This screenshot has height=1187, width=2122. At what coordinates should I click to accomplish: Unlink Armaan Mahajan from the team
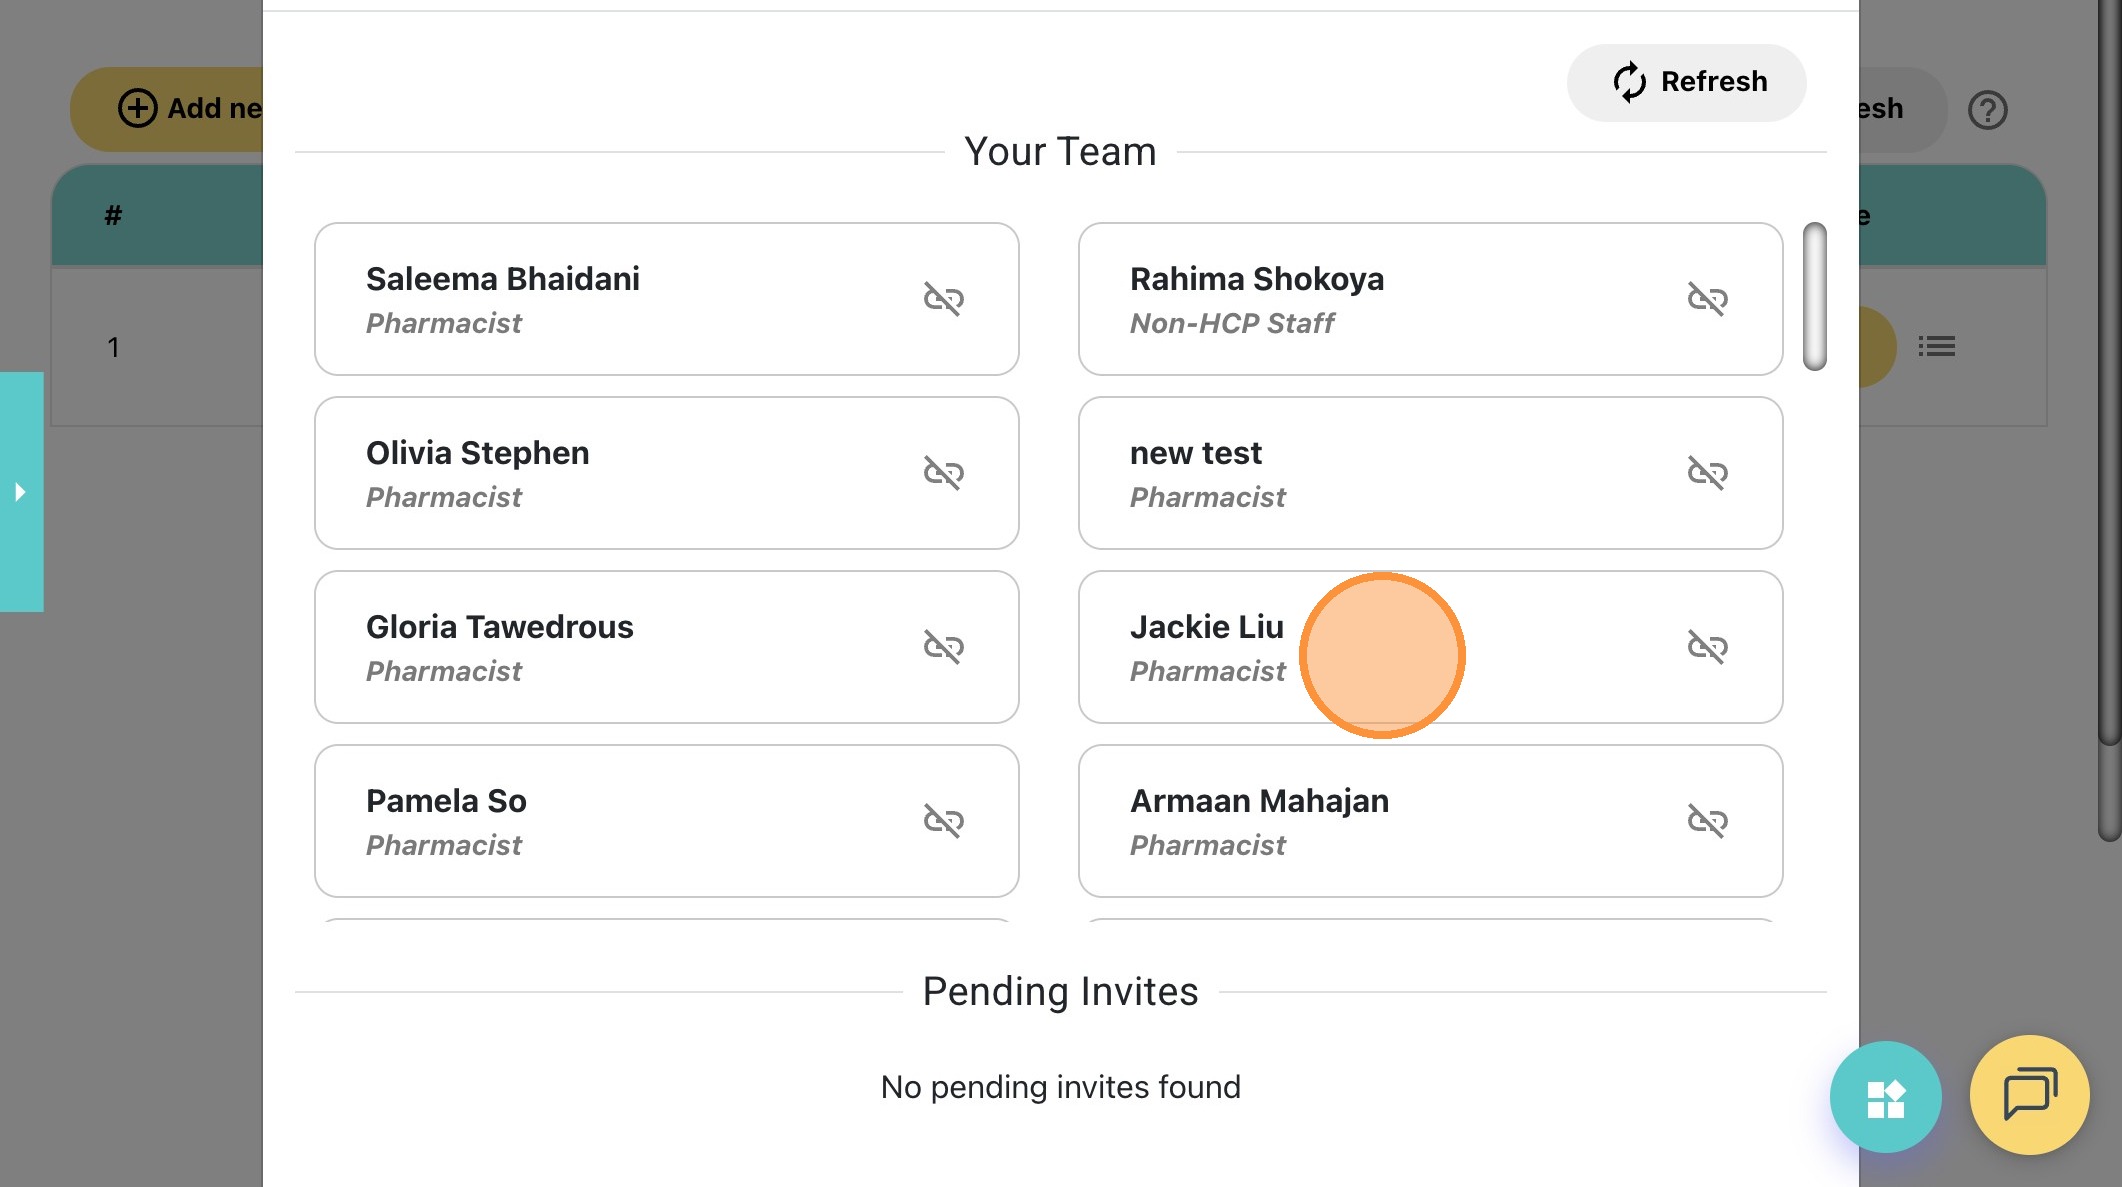[1707, 821]
